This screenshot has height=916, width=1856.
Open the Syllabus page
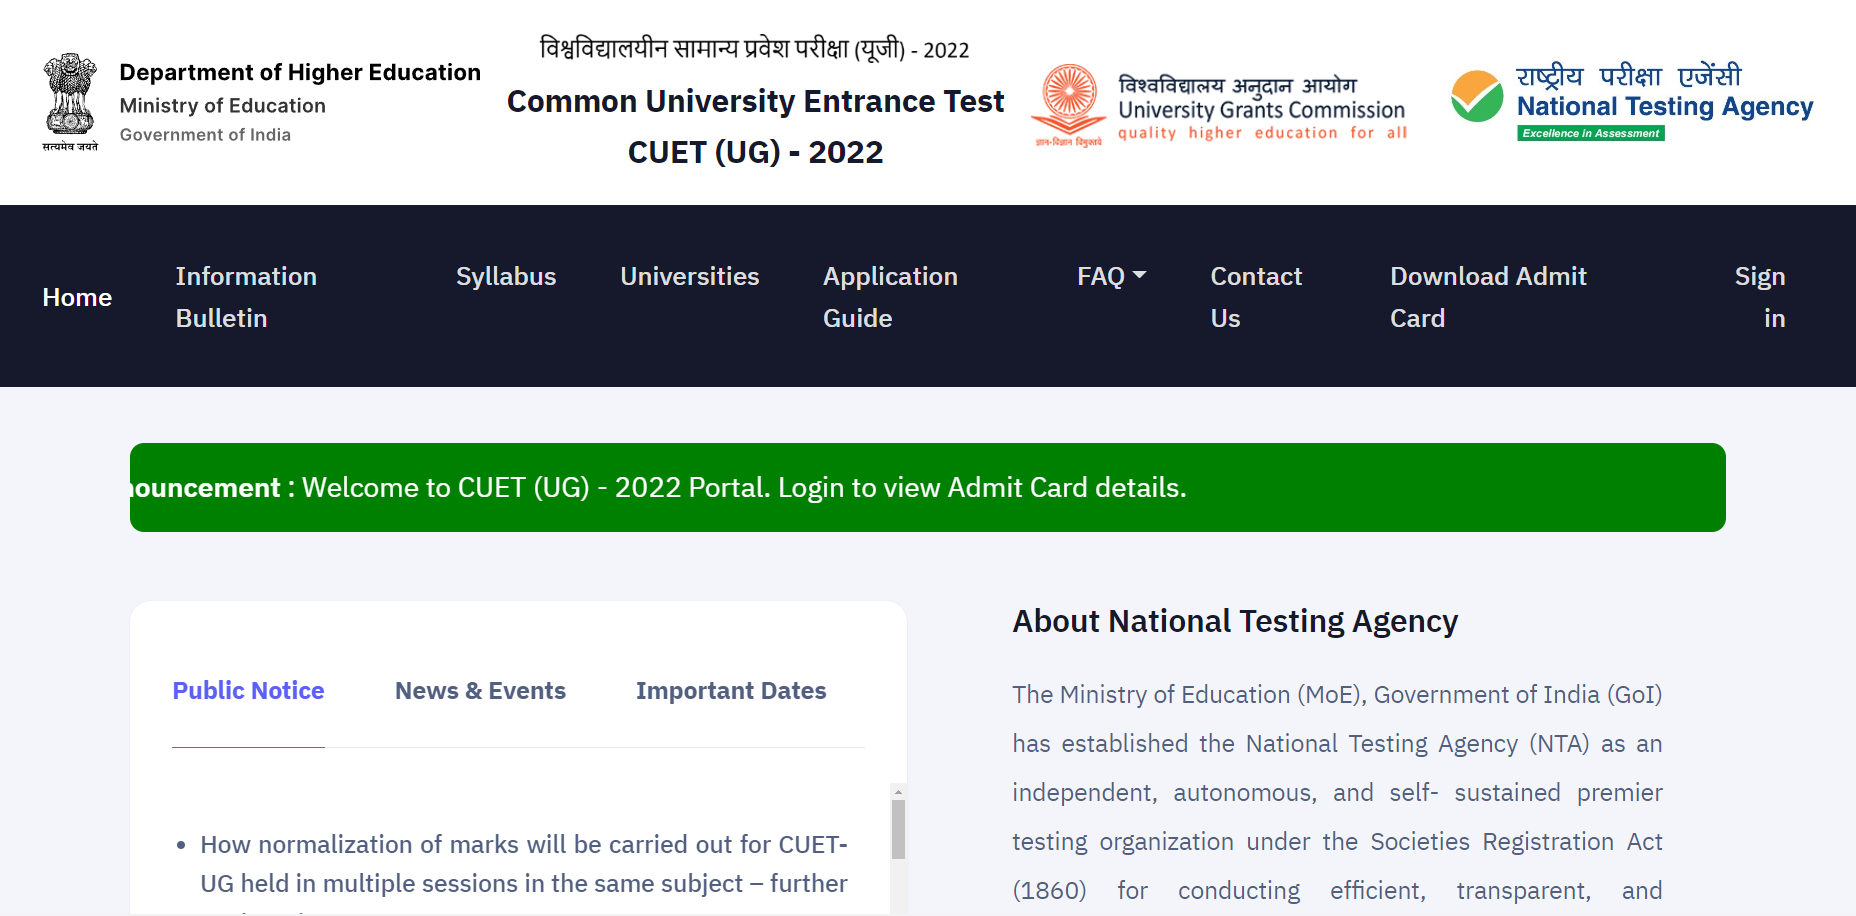pos(506,276)
